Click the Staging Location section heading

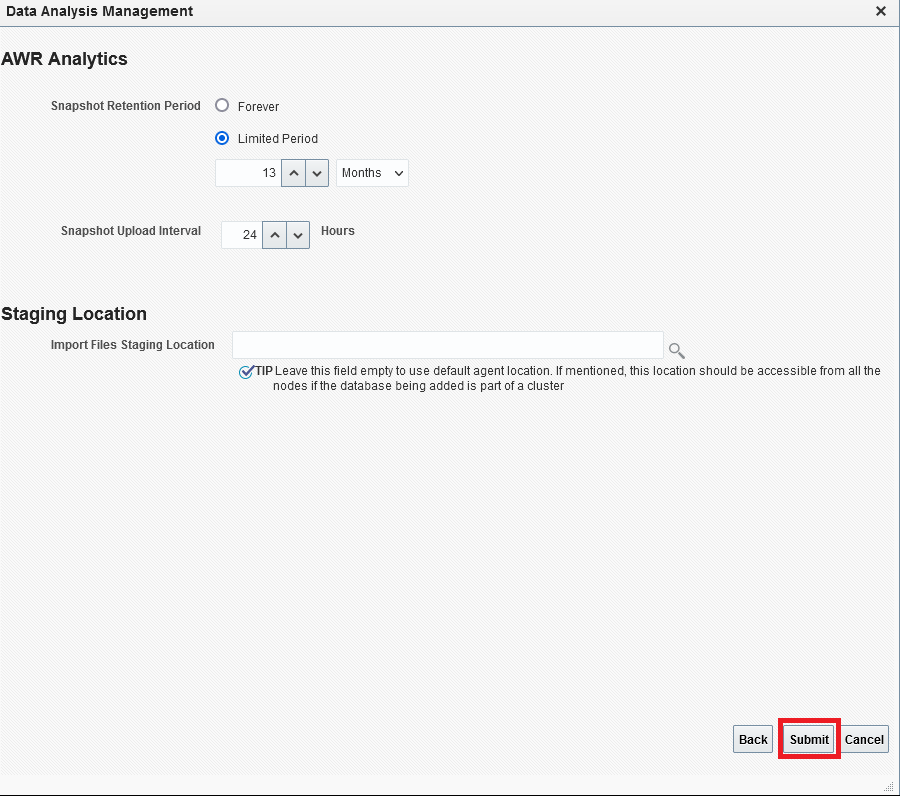[74, 314]
